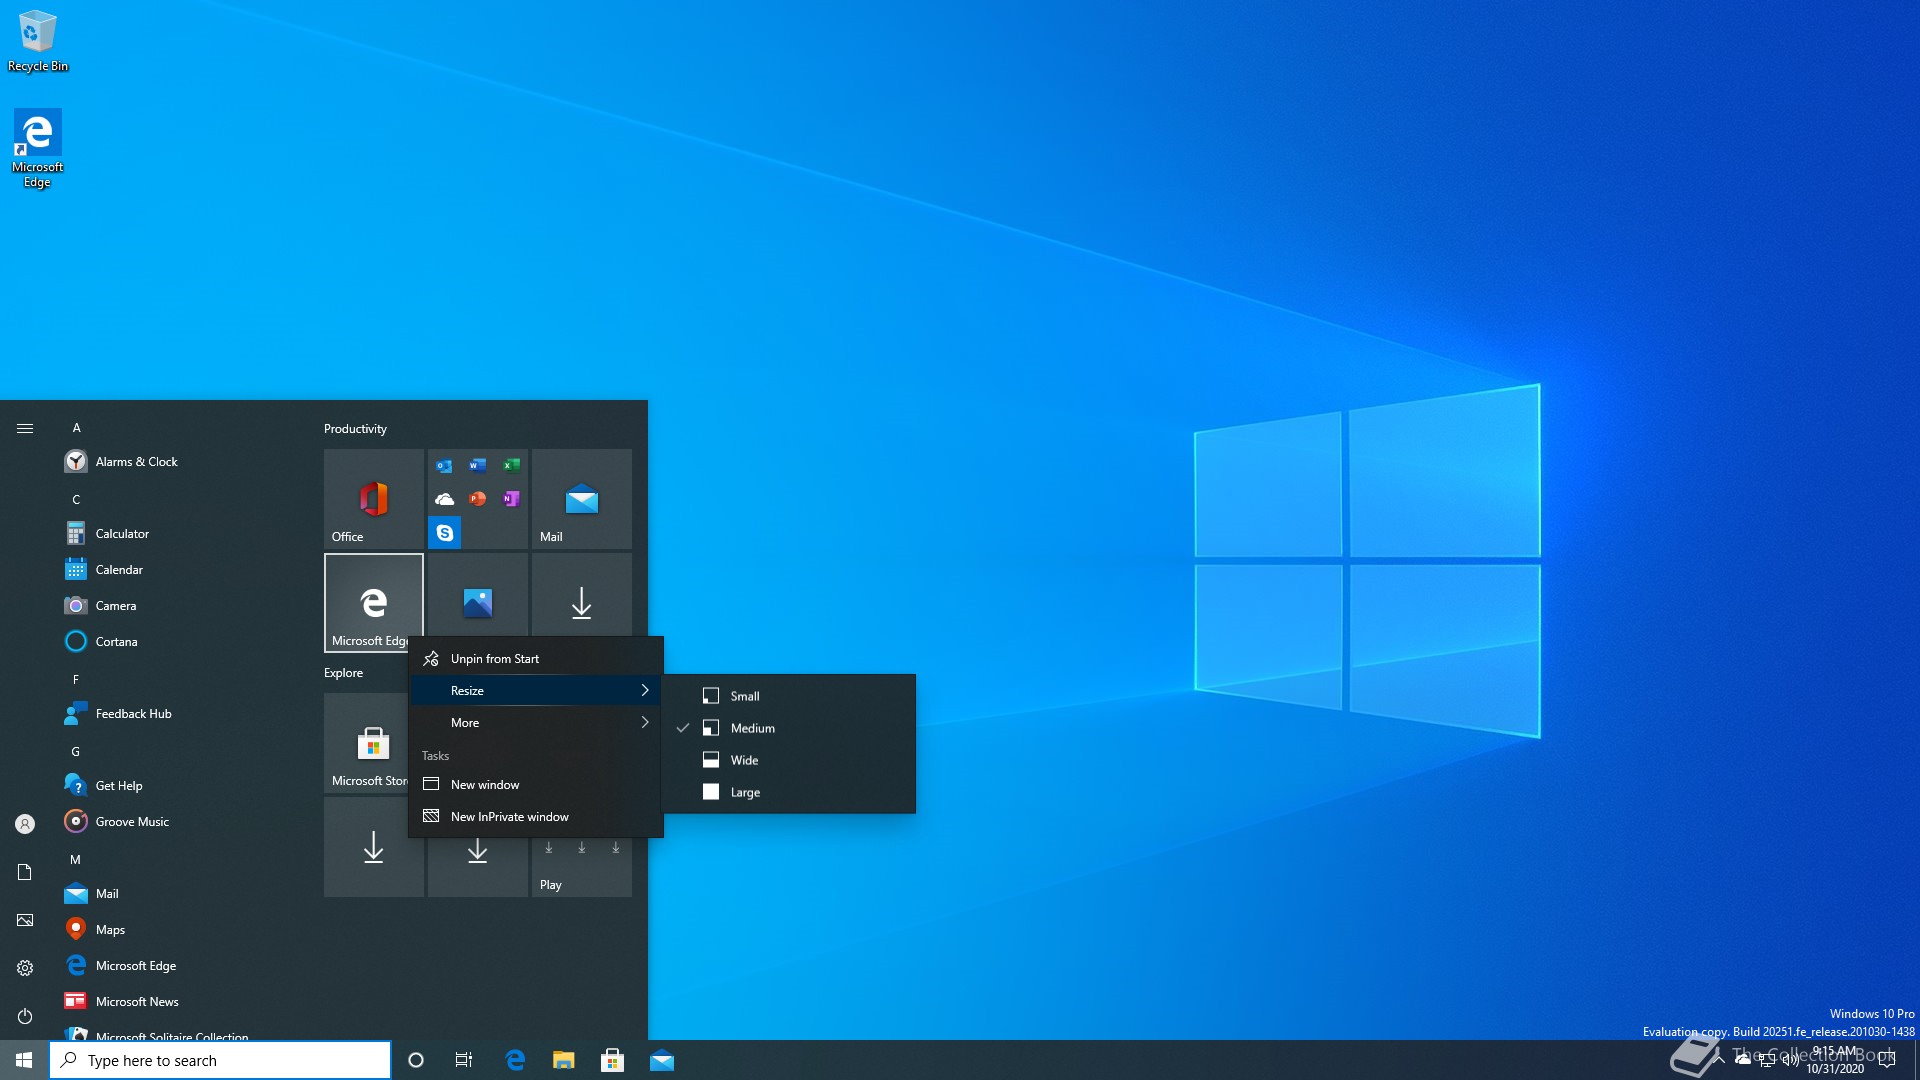Open the Office tile in Productivity
Viewport: 1920px width, 1080px height.
point(373,498)
